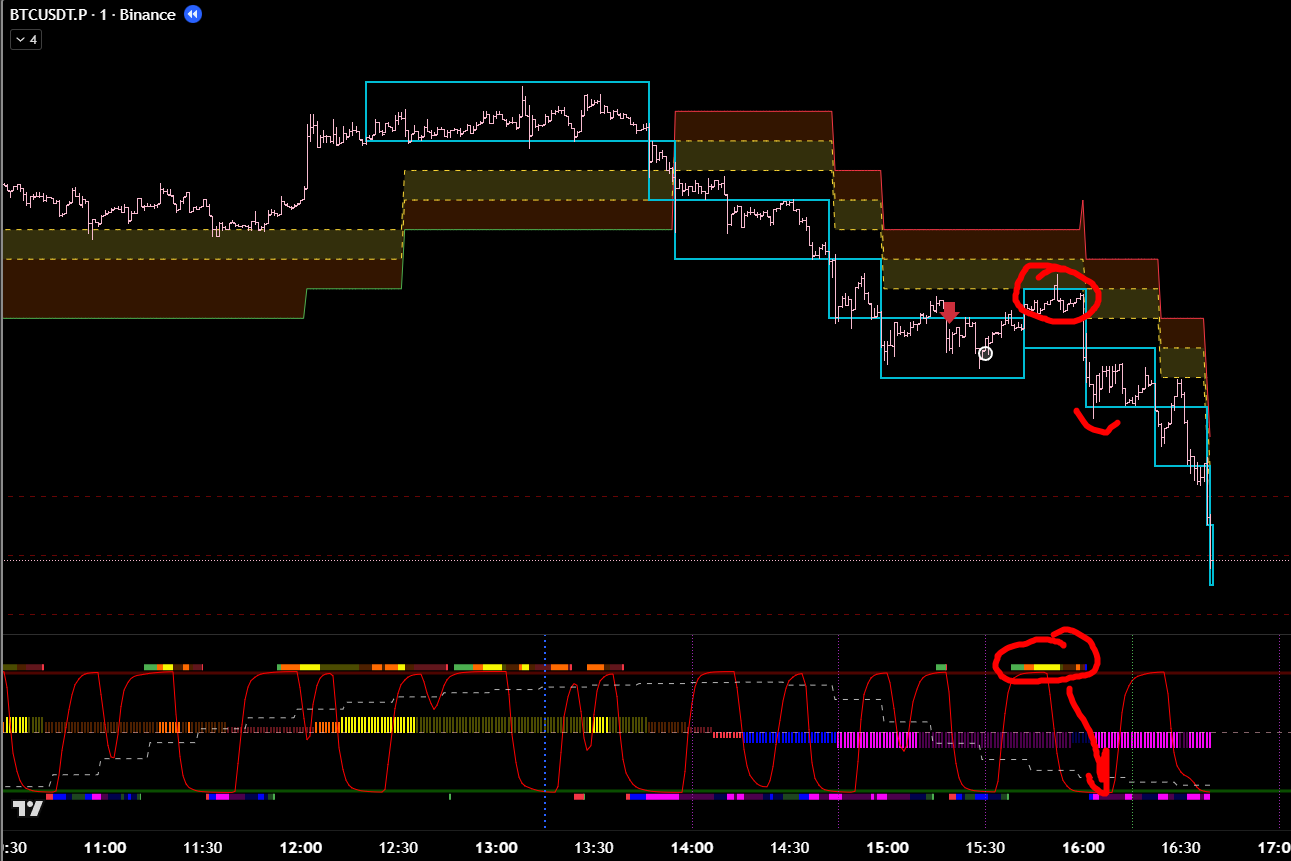Viewport: 1291px width, 861px height.
Task: Click the red down arrow signal marker
Action: click(x=950, y=312)
